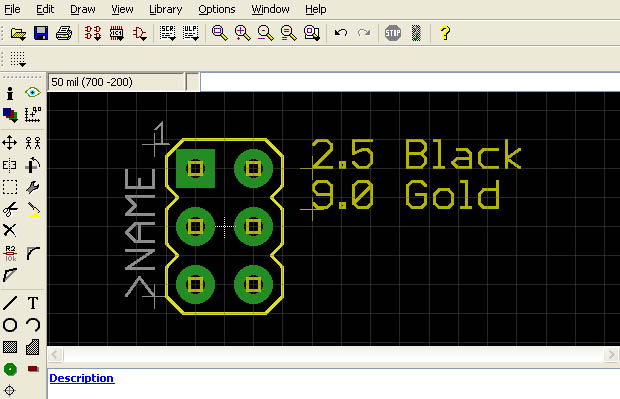Select the Miter tool

33,253
